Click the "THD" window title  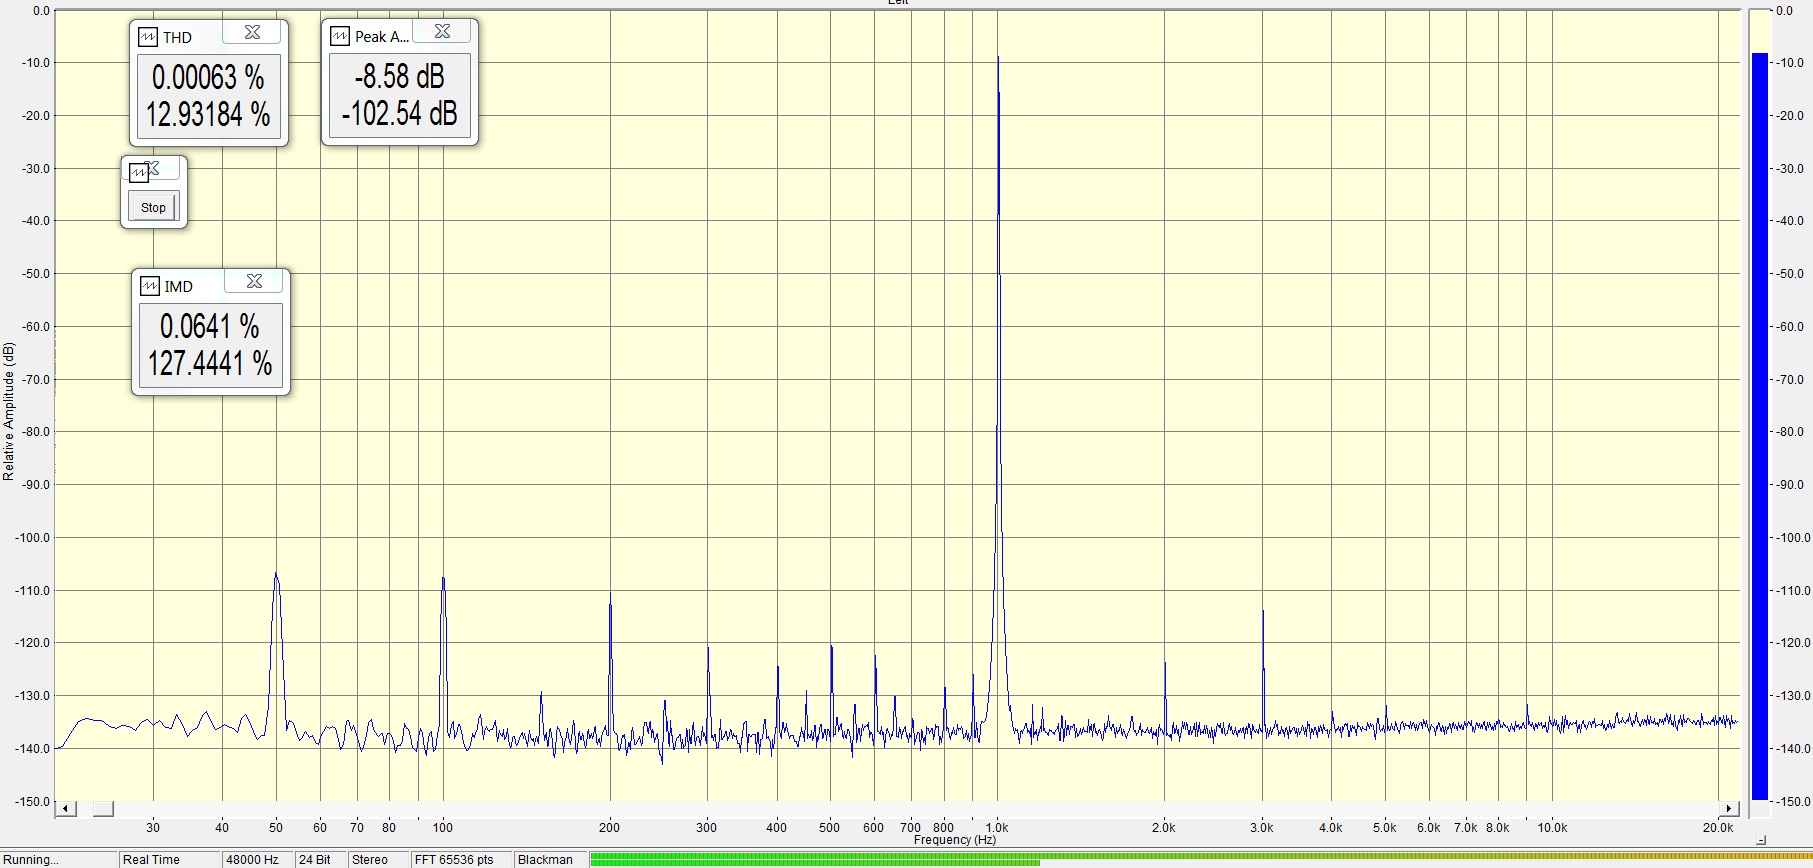click(177, 38)
